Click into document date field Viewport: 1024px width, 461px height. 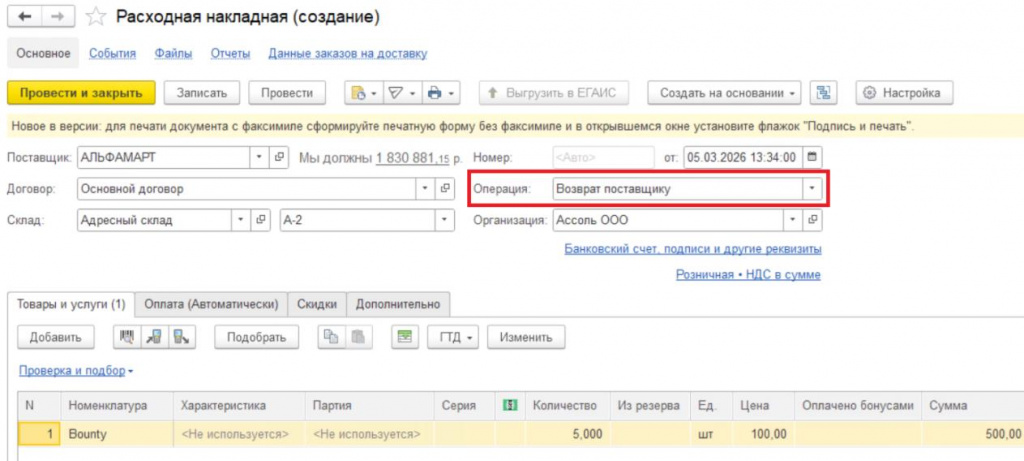click(743, 157)
